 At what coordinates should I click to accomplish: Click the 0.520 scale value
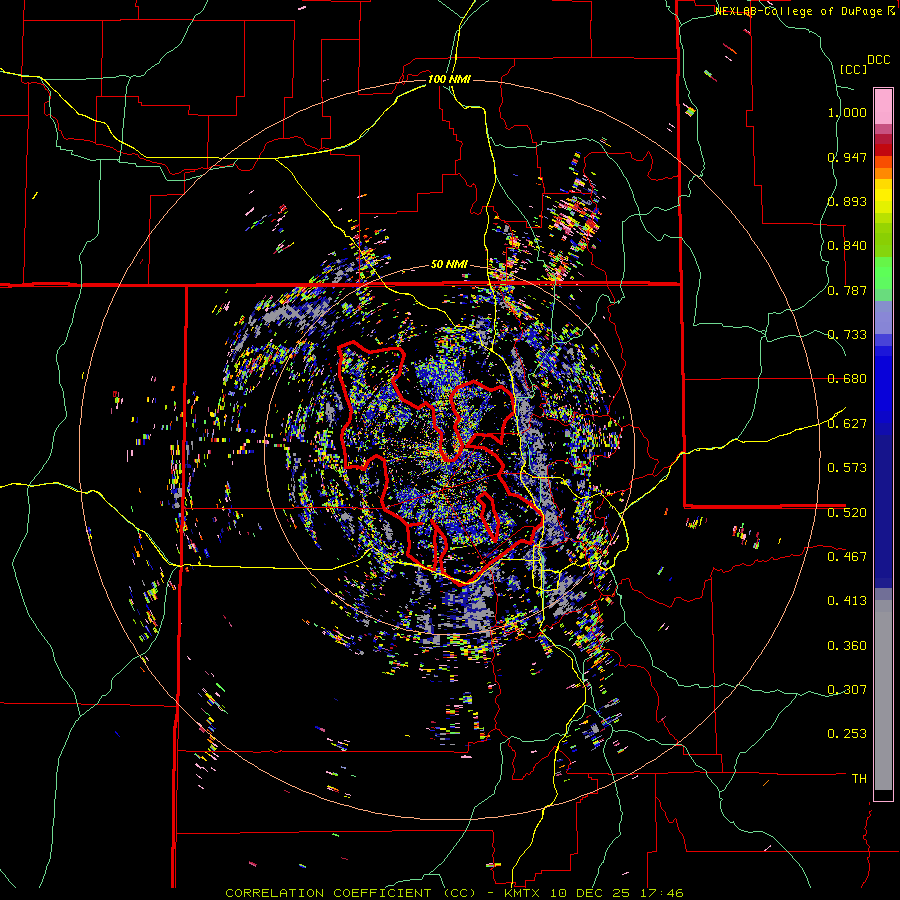(847, 512)
